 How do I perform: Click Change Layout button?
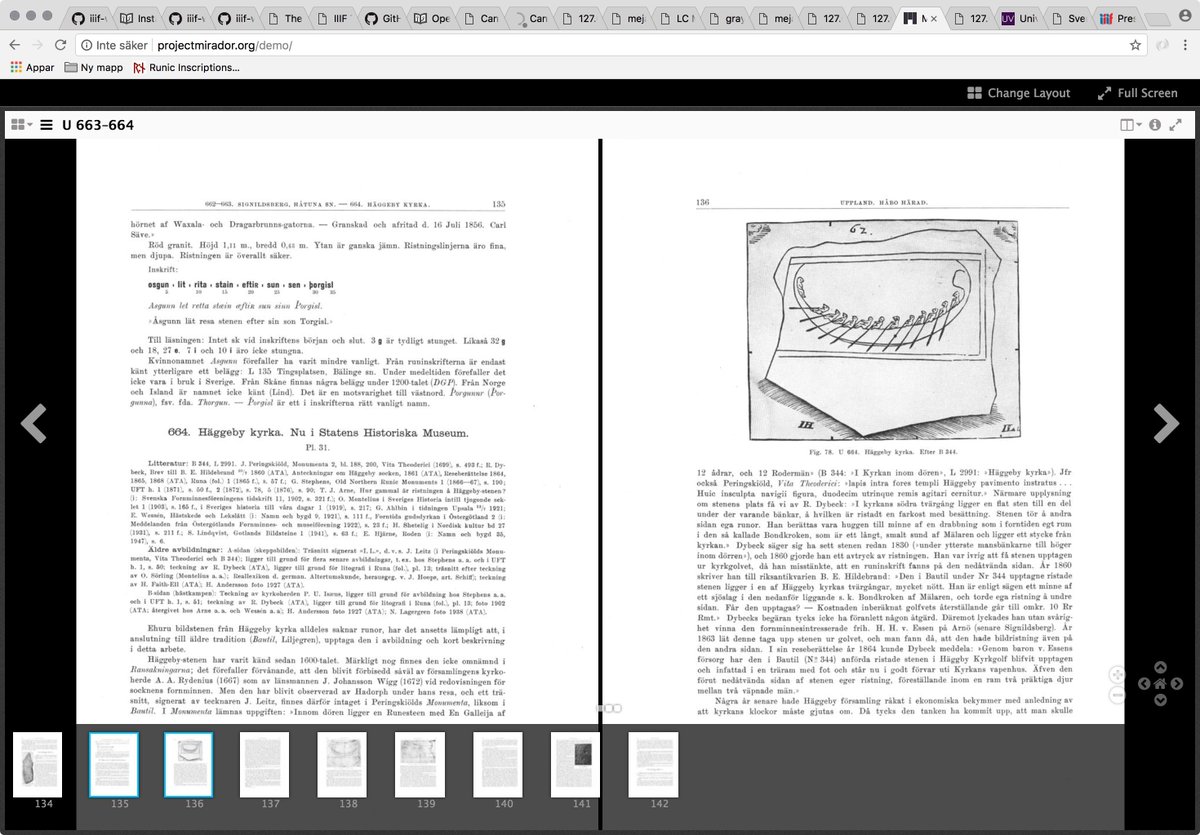1018,92
